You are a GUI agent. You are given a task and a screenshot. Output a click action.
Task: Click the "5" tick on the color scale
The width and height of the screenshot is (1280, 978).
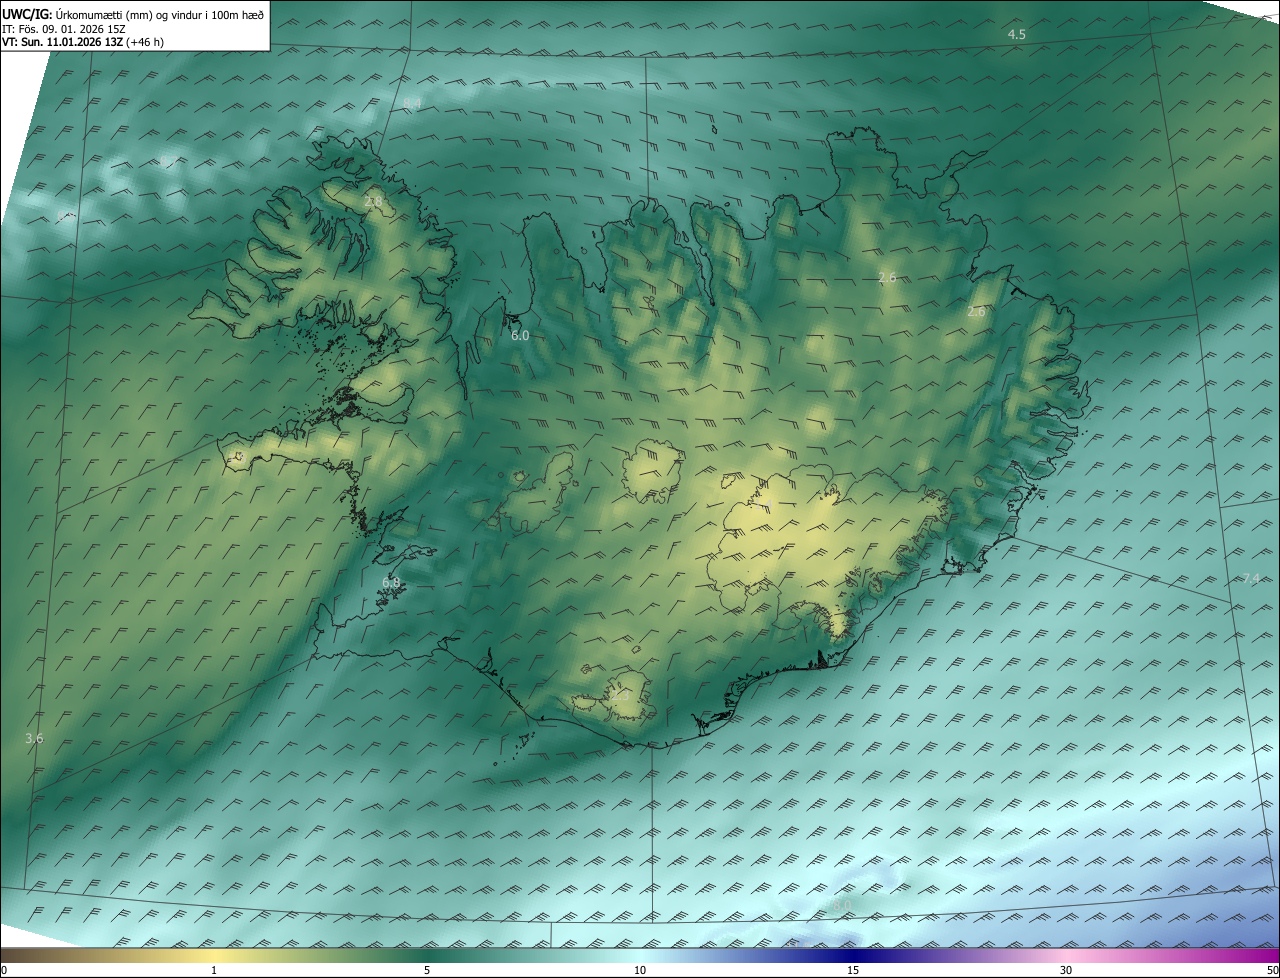tap(427, 970)
